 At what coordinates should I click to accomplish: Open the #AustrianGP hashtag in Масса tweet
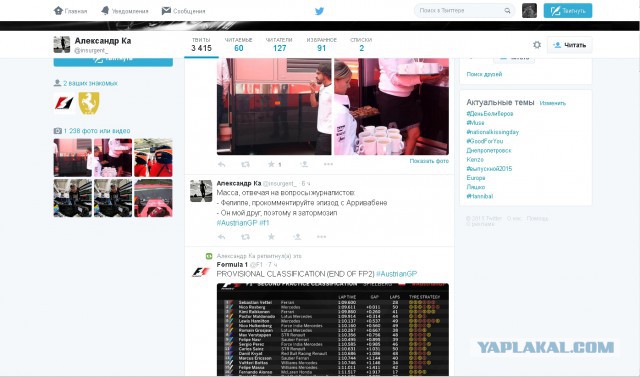point(236,223)
